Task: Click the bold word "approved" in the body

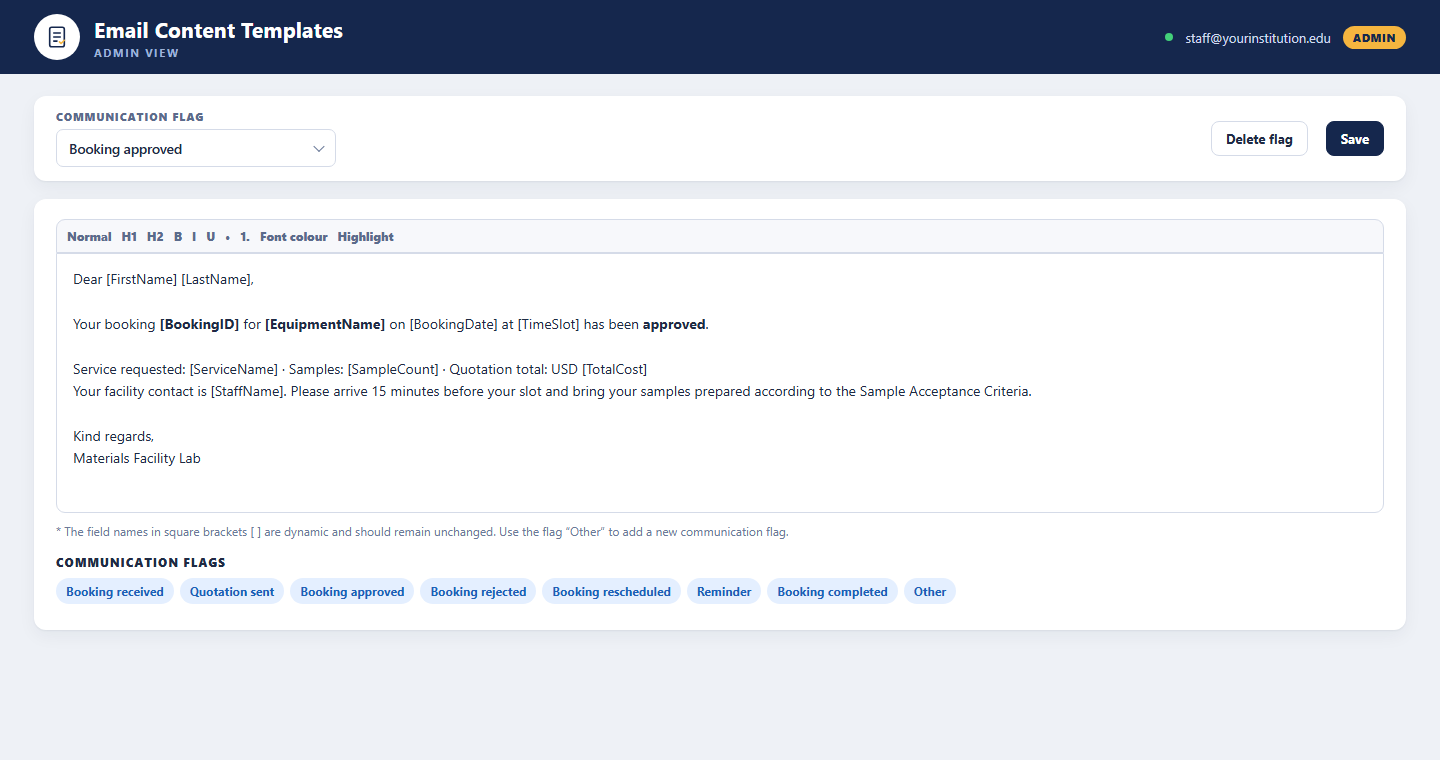Action: click(674, 324)
